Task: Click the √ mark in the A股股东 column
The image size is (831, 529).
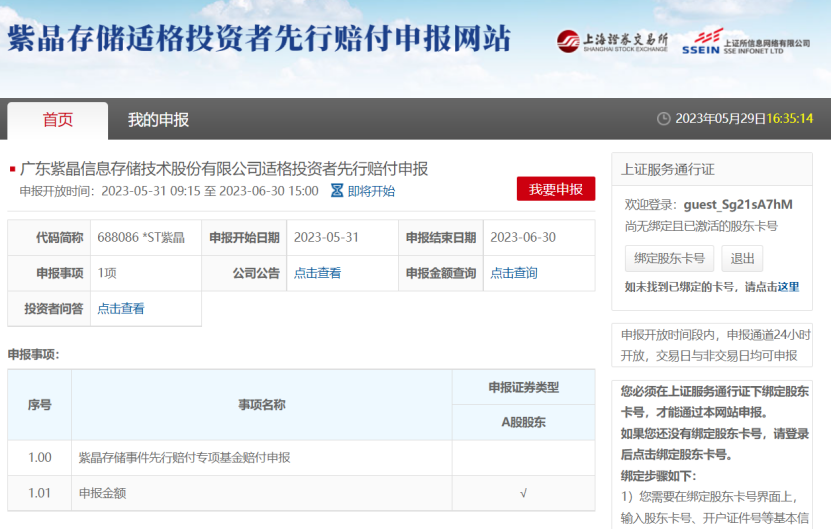Action: coord(523,493)
